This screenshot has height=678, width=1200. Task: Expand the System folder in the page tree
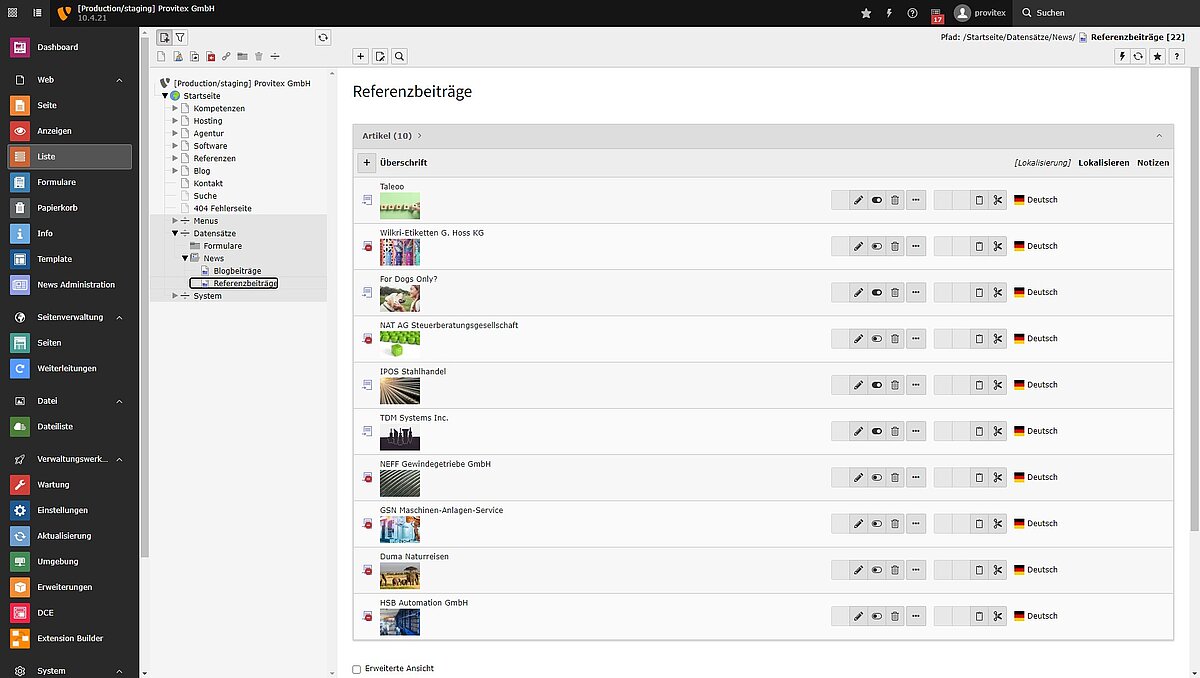pos(175,296)
